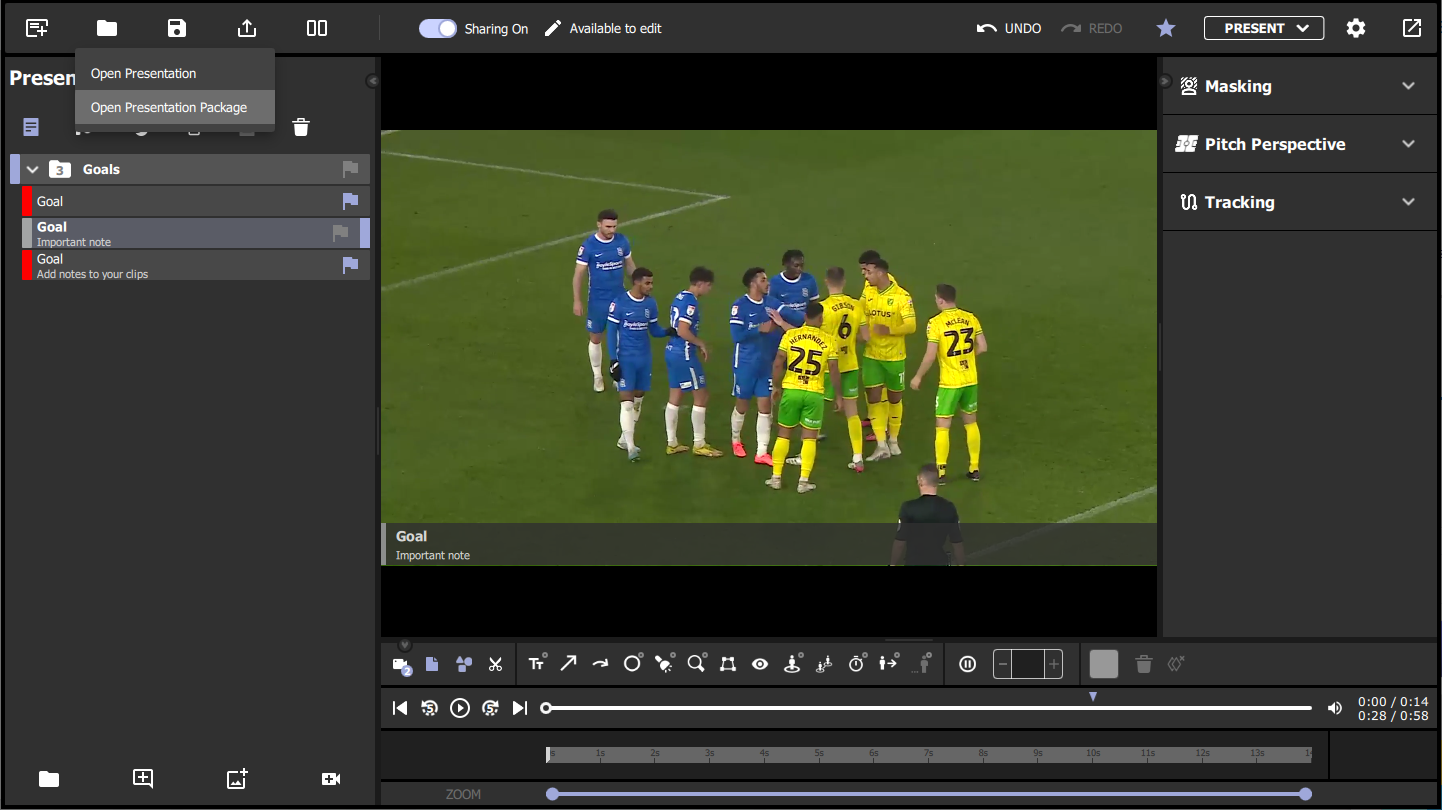Select the stopwatch timer tool
The width and height of the screenshot is (1442, 810).
857,663
